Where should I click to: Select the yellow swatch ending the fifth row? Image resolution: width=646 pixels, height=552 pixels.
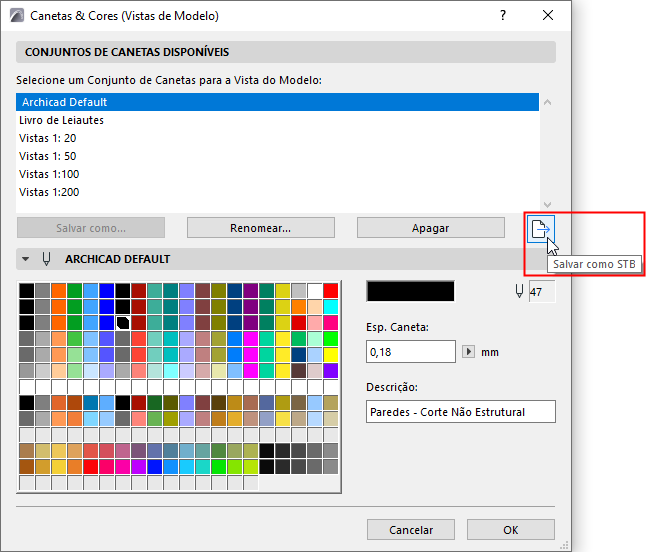pos(331,355)
